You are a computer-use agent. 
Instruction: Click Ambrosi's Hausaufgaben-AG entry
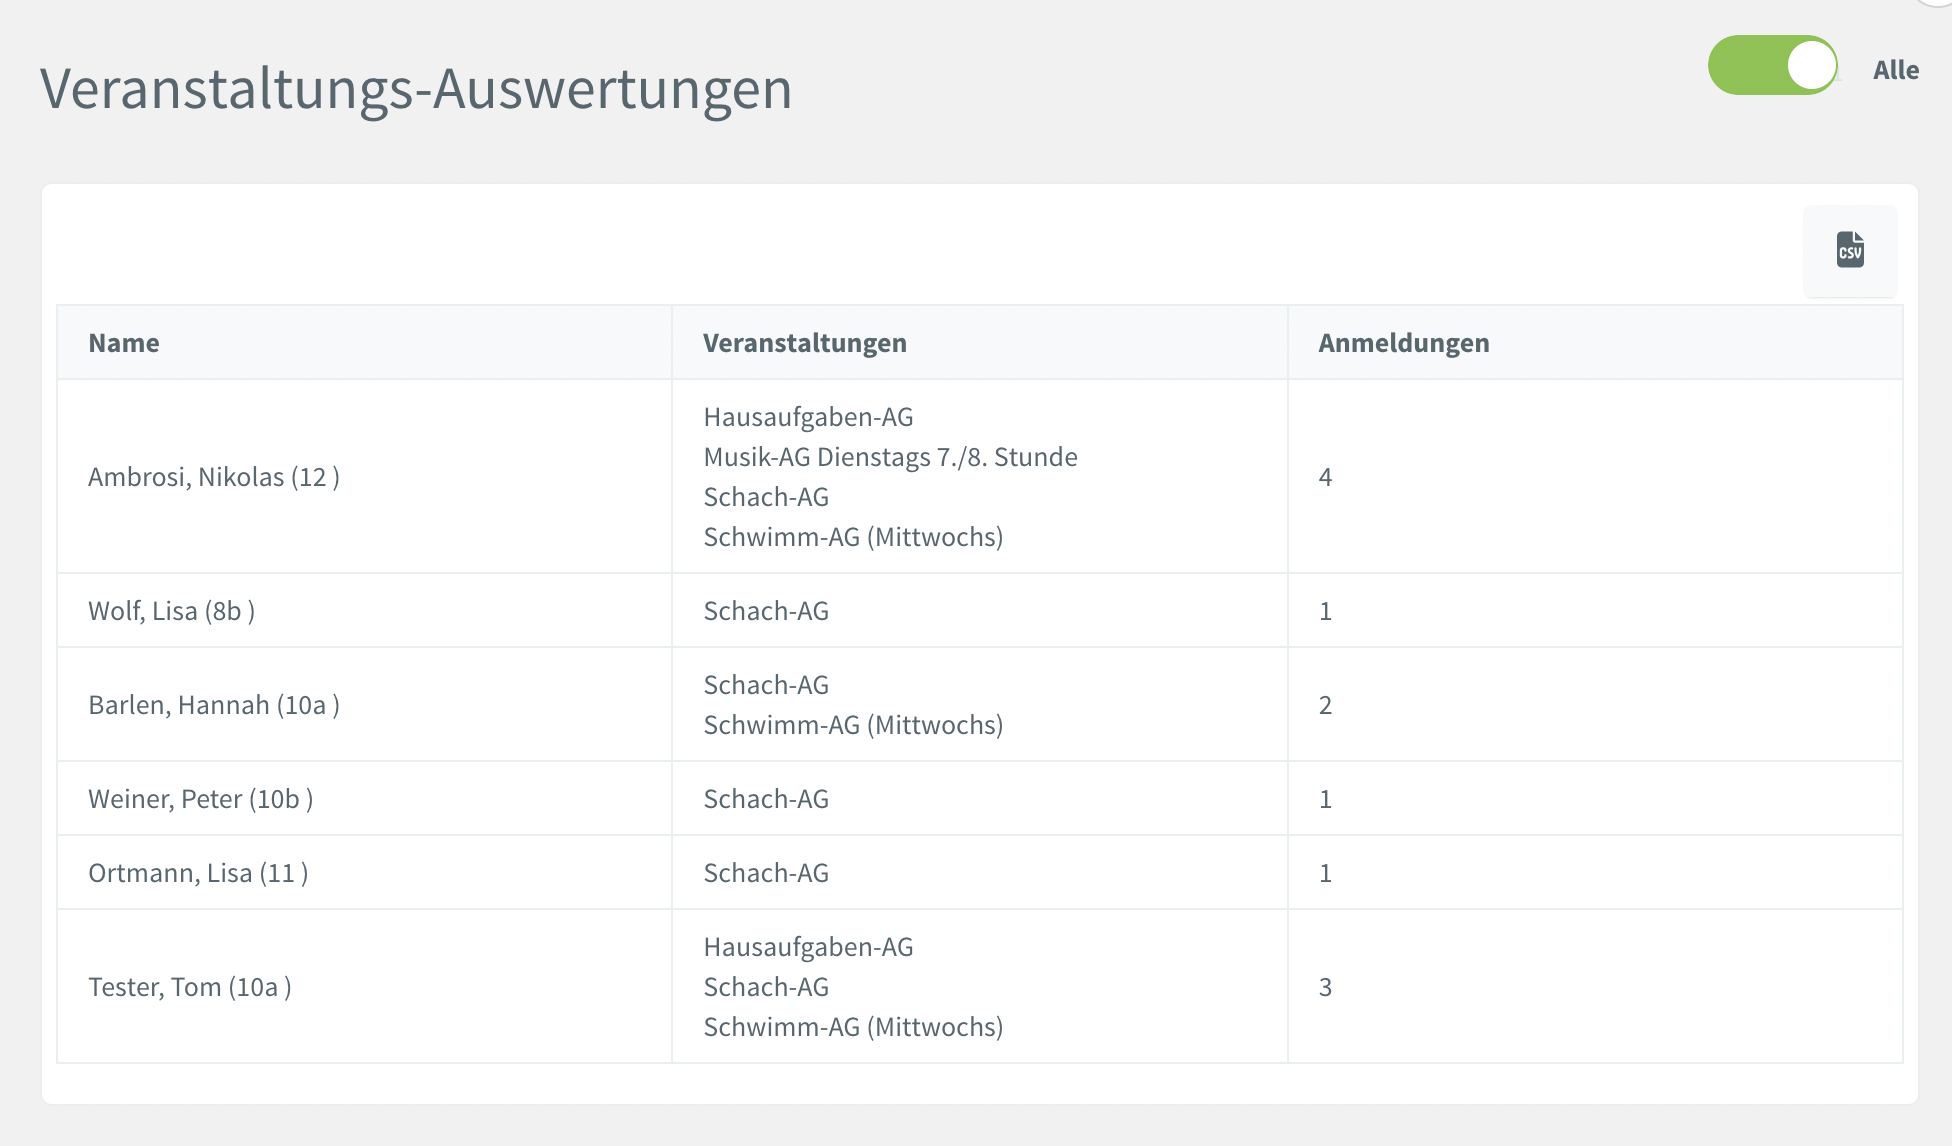(808, 417)
